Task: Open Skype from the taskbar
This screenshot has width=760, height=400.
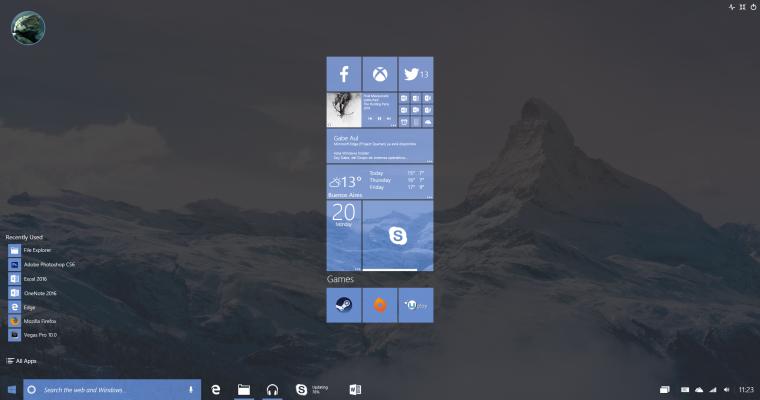Action: 301,390
